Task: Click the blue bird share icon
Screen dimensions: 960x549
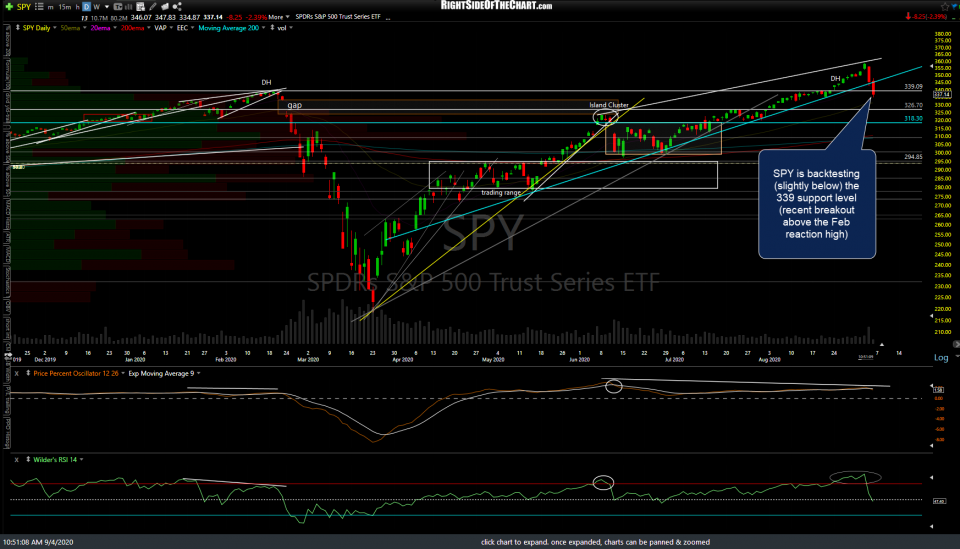Action: 955,6
